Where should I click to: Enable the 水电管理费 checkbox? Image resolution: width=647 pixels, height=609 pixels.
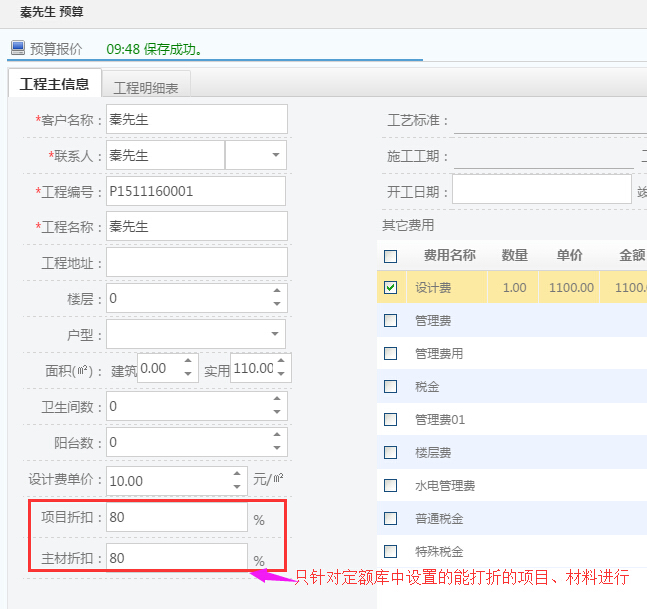pyautogui.click(x=391, y=486)
